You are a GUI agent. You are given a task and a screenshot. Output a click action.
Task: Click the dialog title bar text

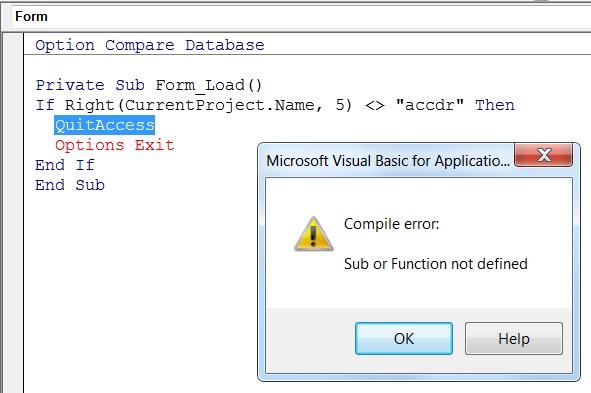388,161
